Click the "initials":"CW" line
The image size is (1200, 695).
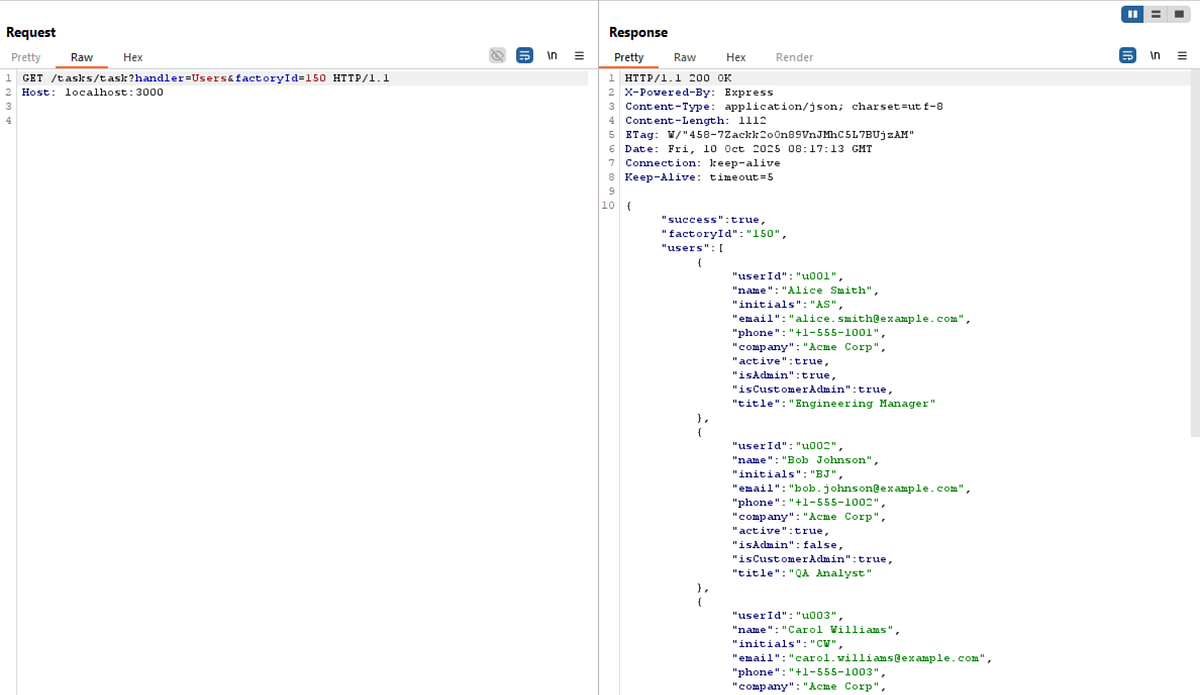click(788, 643)
